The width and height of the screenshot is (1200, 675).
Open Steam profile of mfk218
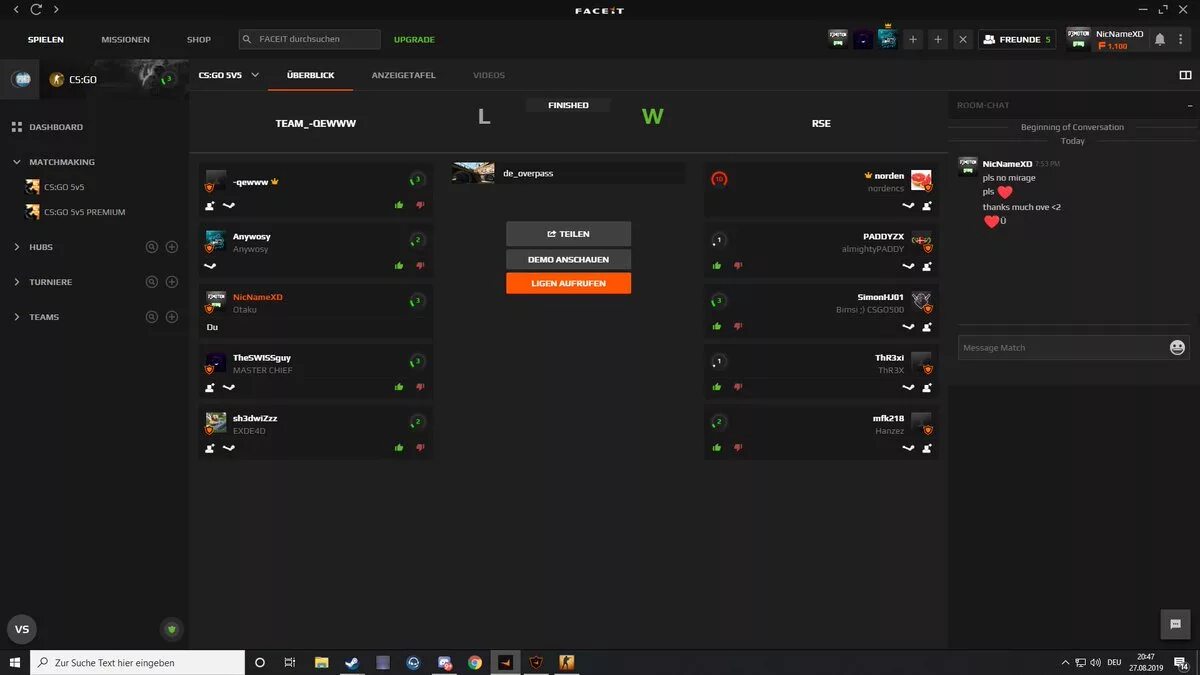tap(908, 447)
